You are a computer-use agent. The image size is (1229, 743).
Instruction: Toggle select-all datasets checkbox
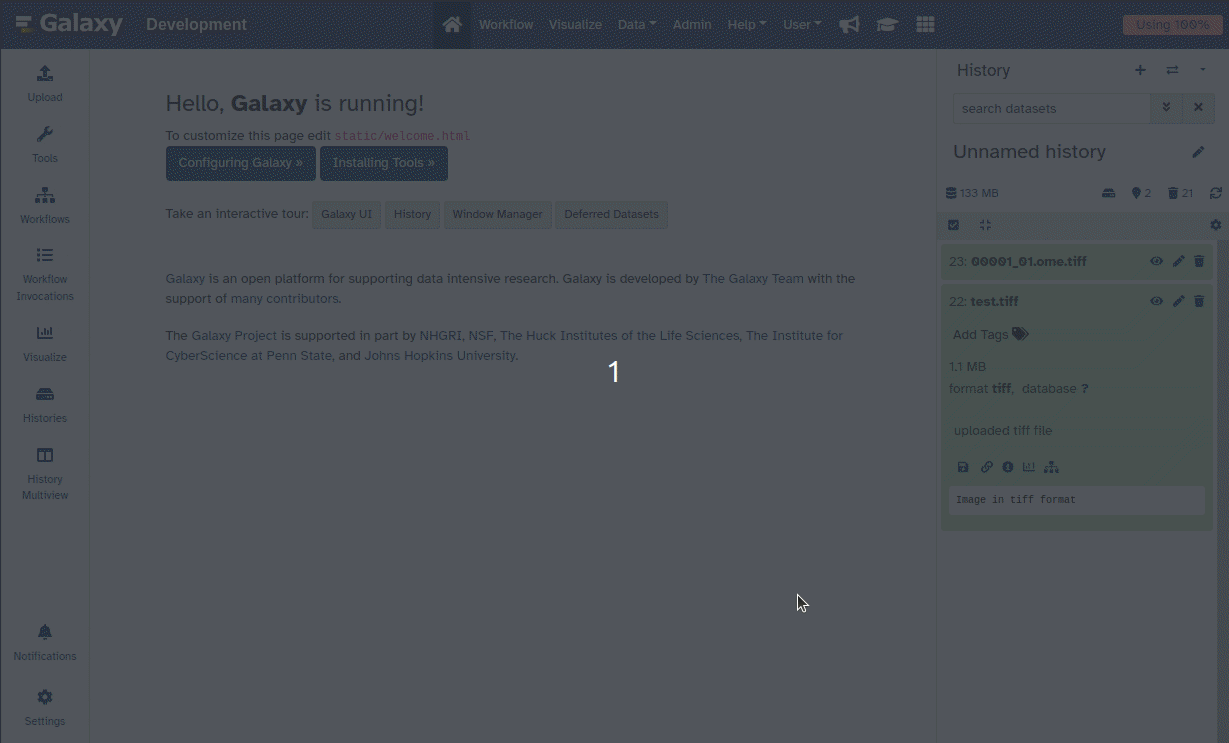(x=953, y=225)
